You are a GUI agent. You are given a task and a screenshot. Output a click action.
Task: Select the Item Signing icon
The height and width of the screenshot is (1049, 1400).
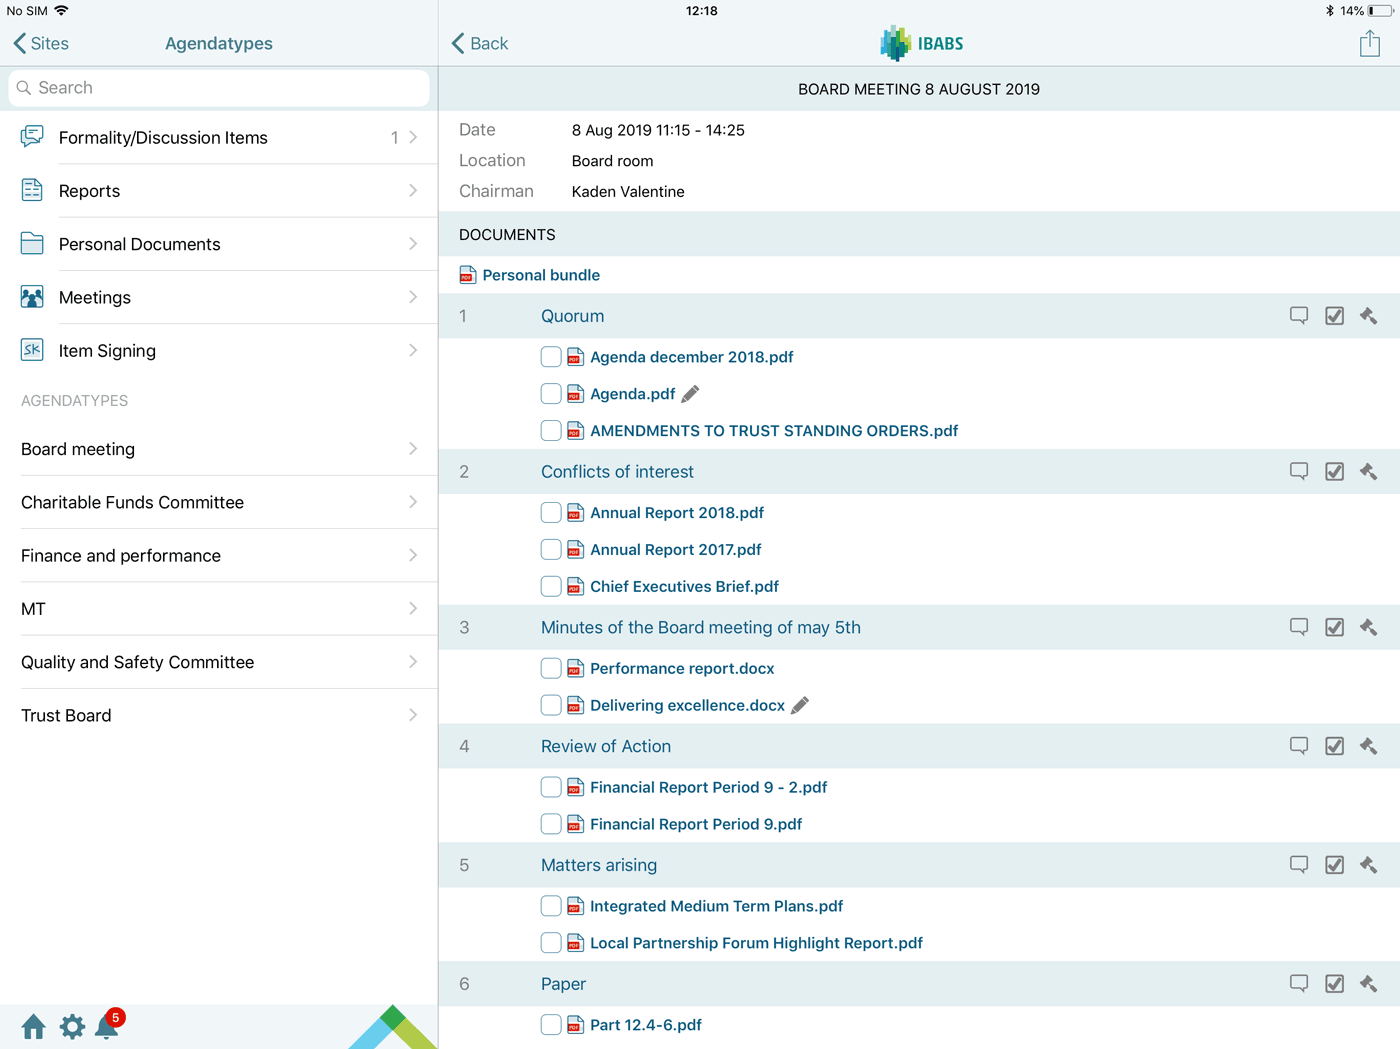31,350
